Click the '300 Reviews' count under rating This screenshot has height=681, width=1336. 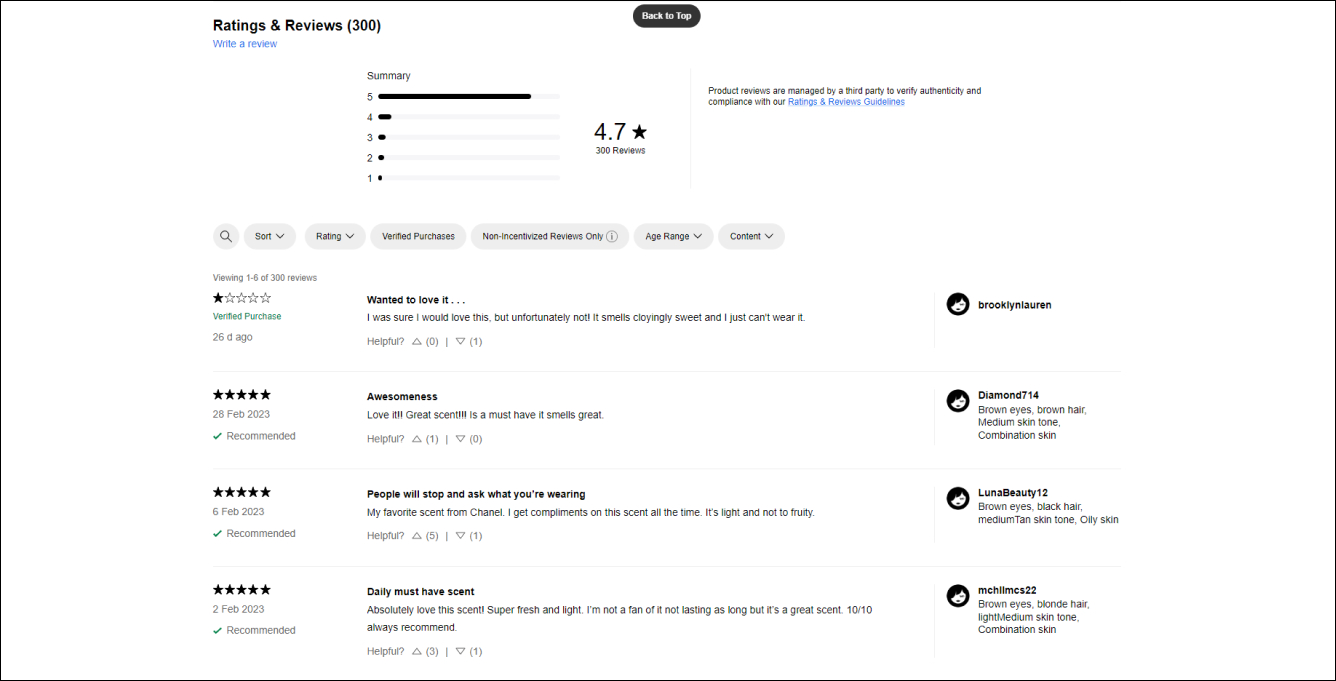pyautogui.click(x=621, y=151)
